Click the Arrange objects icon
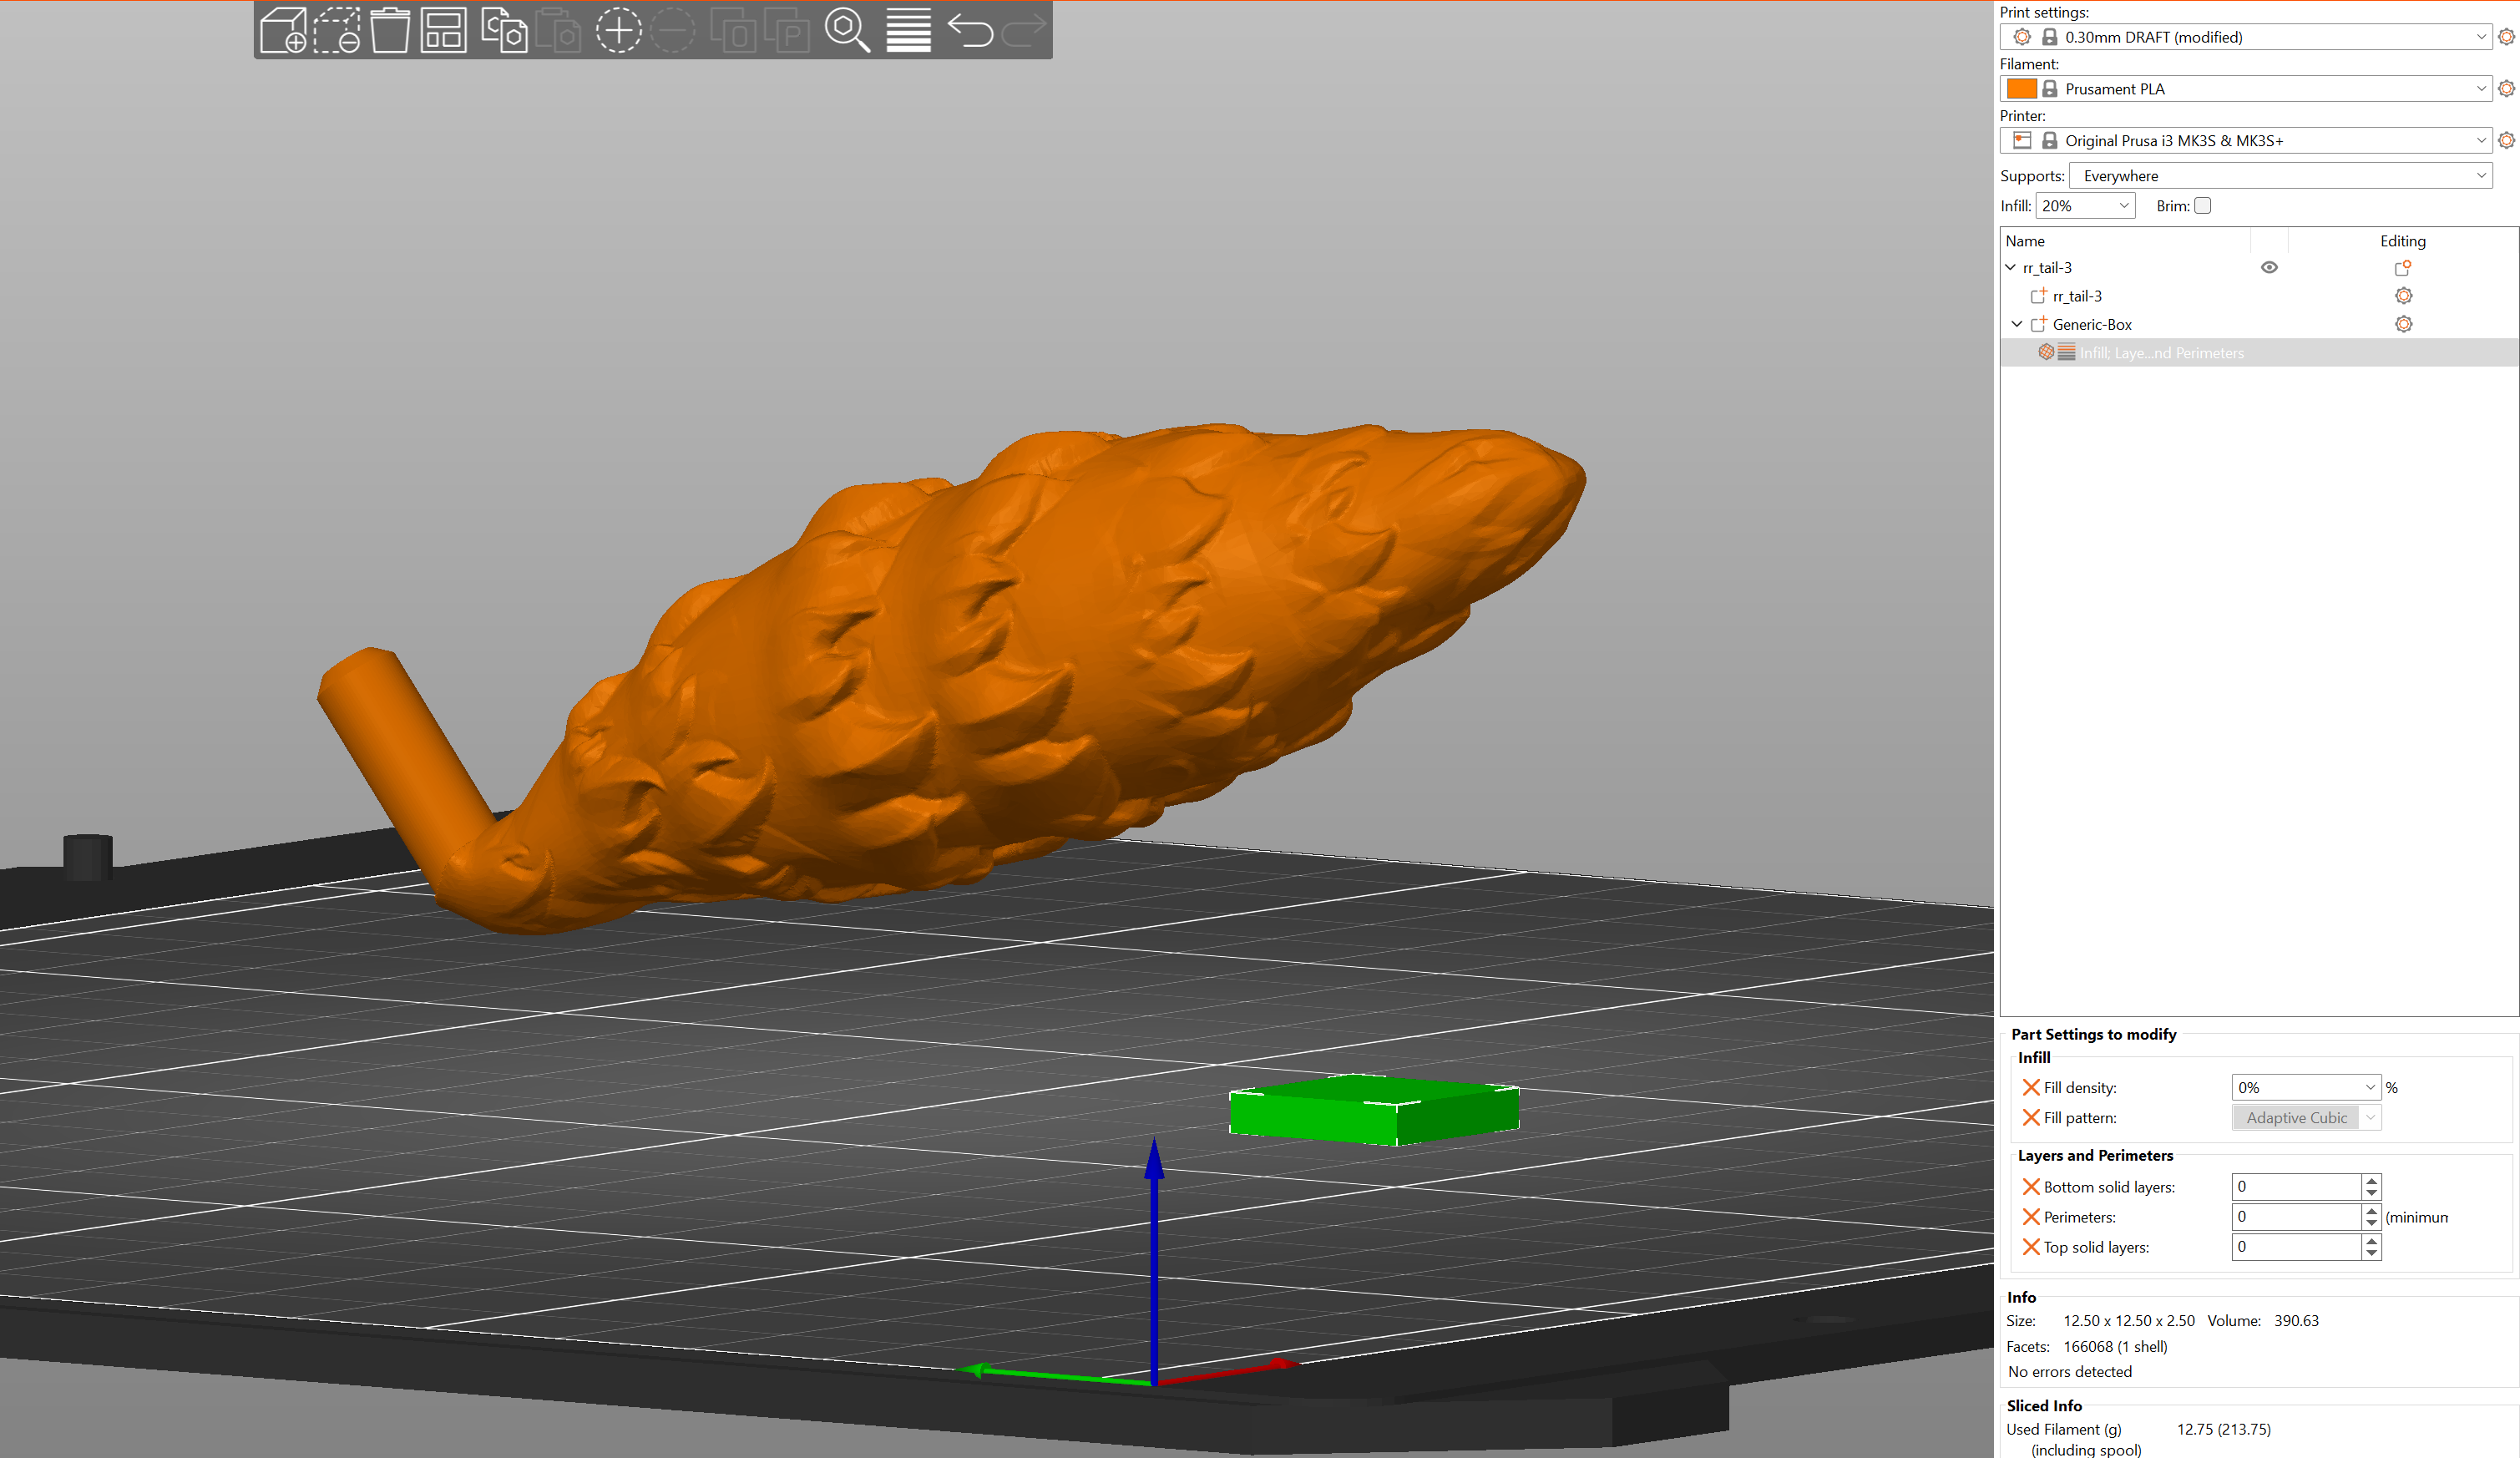This screenshot has width=2520, height=1458. (443, 30)
